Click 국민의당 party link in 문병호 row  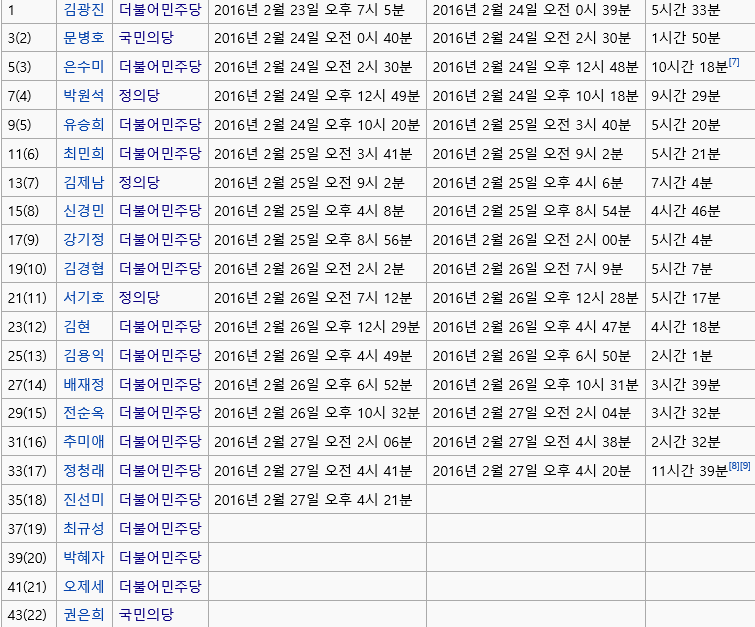[x=146, y=38]
